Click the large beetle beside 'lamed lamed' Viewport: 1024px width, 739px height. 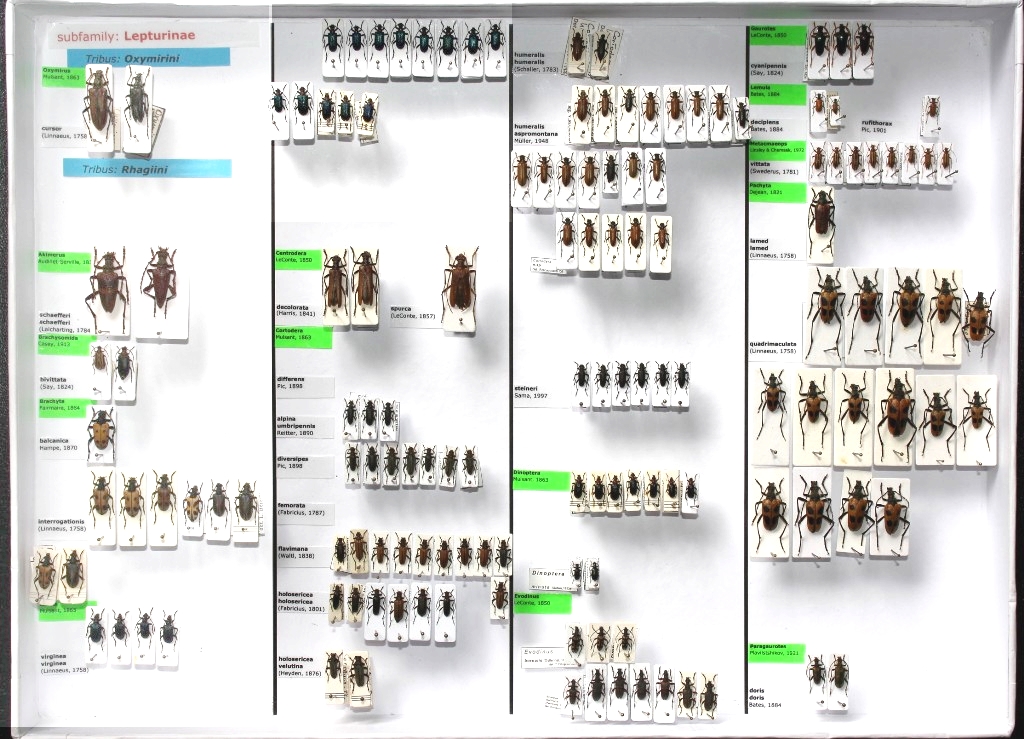pyautogui.click(x=821, y=219)
